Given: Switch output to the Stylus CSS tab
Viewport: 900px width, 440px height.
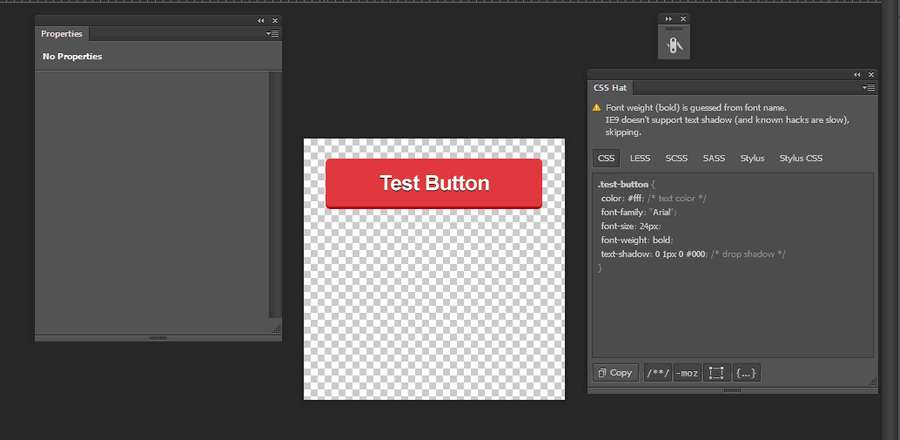Looking at the screenshot, I should (x=801, y=158).
